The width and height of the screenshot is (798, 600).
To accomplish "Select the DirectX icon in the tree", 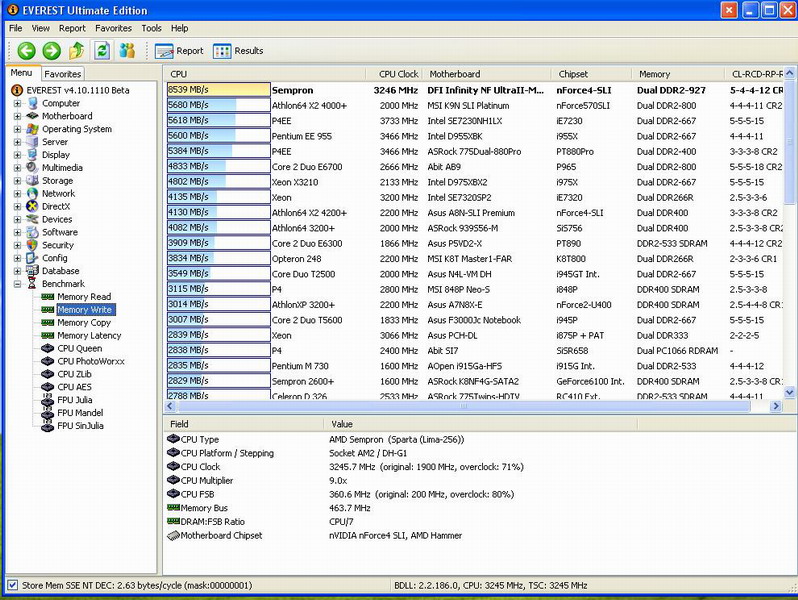I will point(33,206).
